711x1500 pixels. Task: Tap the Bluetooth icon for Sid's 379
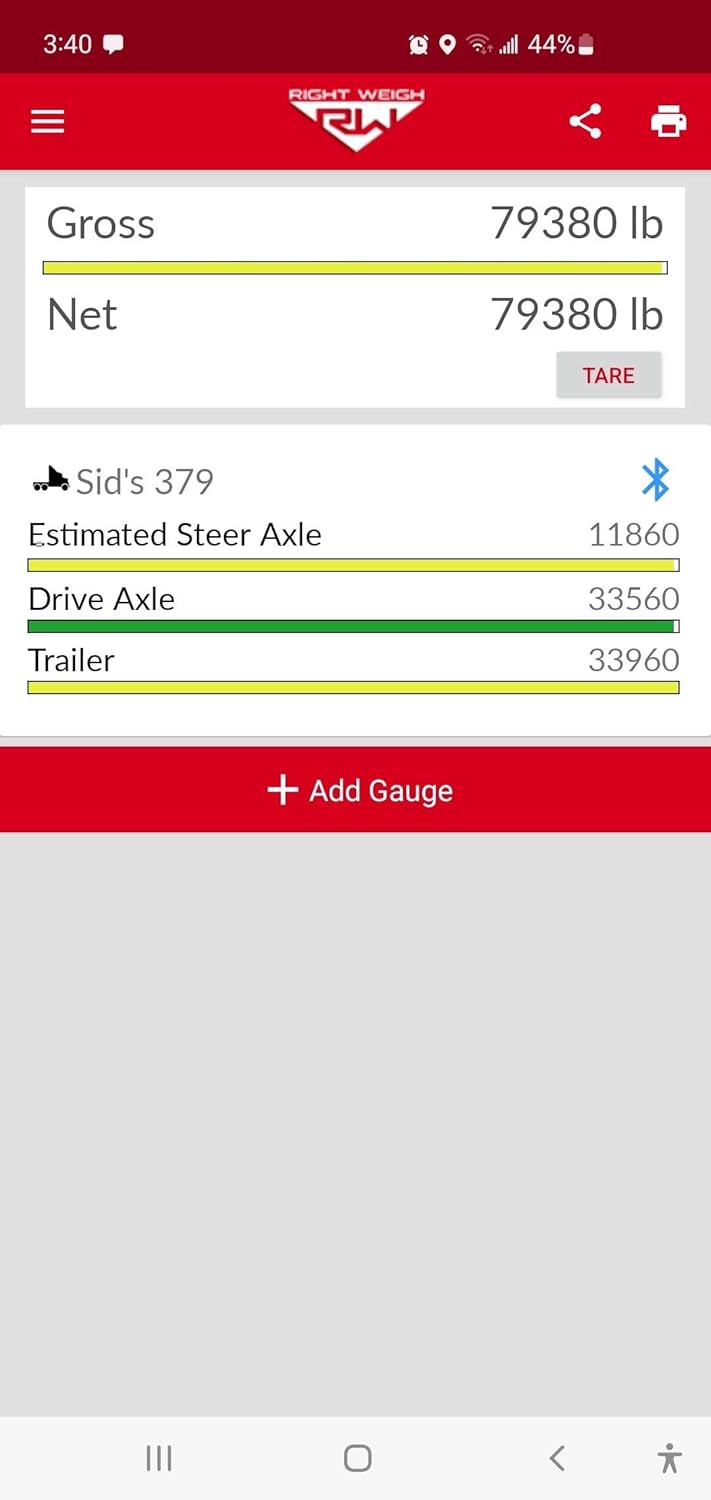[655, 481]
